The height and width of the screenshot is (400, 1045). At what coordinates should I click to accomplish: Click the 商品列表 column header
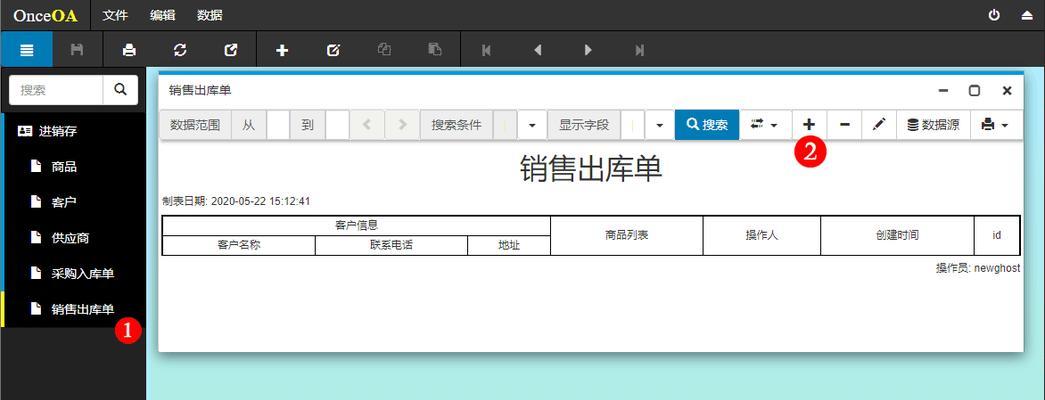click(626, 235)
